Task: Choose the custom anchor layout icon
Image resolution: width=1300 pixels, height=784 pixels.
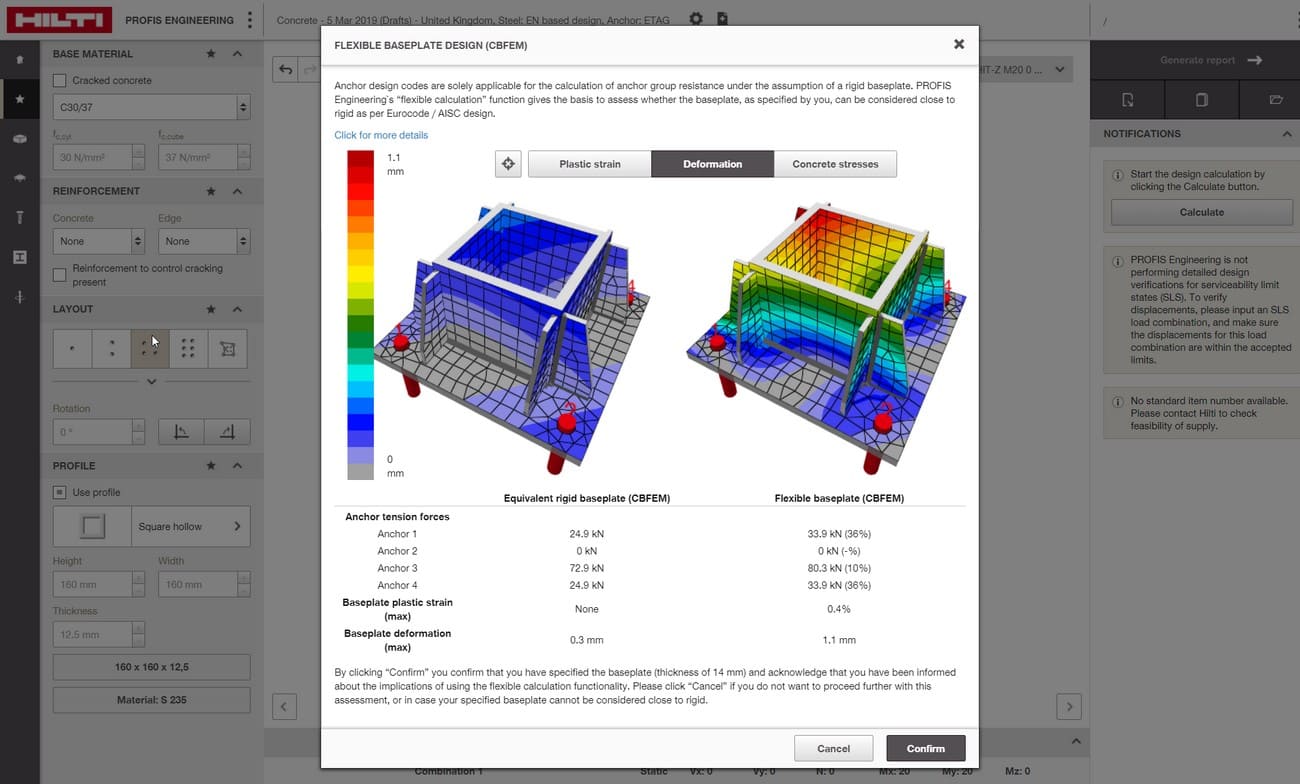Action: [227, 349]
